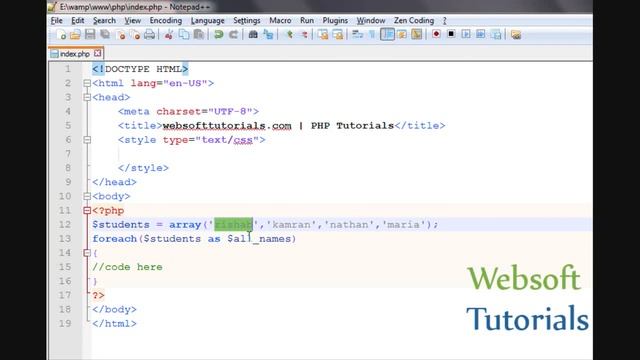Screen dimensions: 640x360
Task: Click line number 19 in the margin
Action: 65,324
